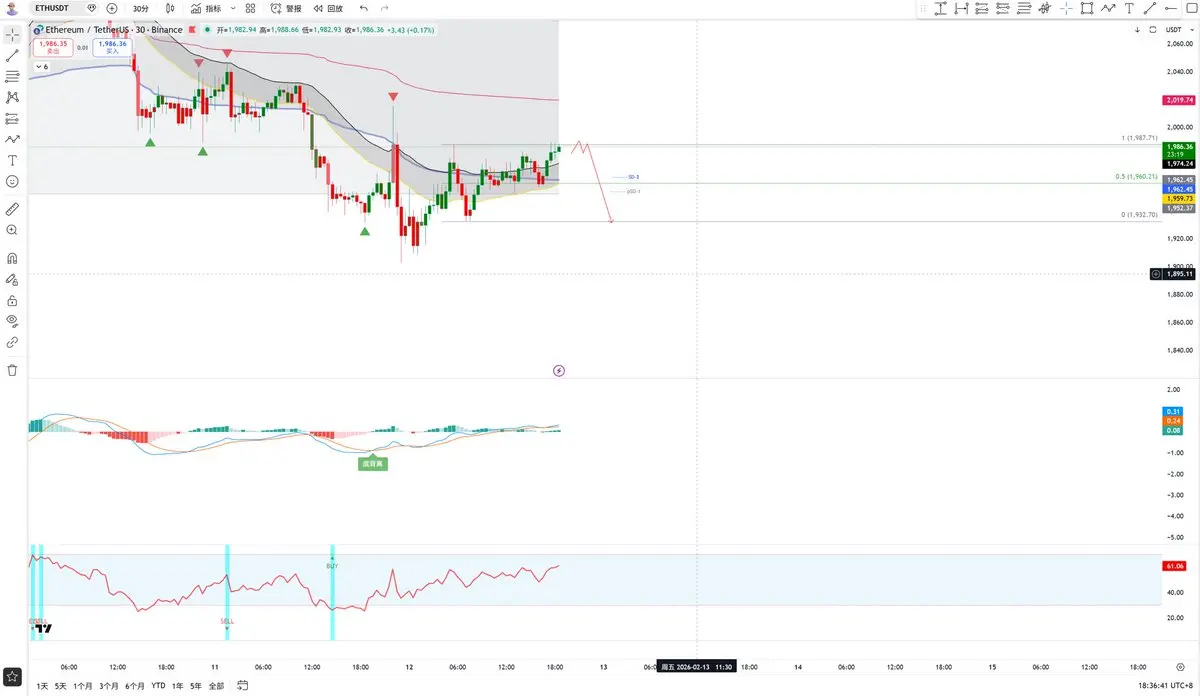The height and width of the screenshot is (696, 1200).
Task: Open the ETHUSDT symbol search
Action: [51, 8]
